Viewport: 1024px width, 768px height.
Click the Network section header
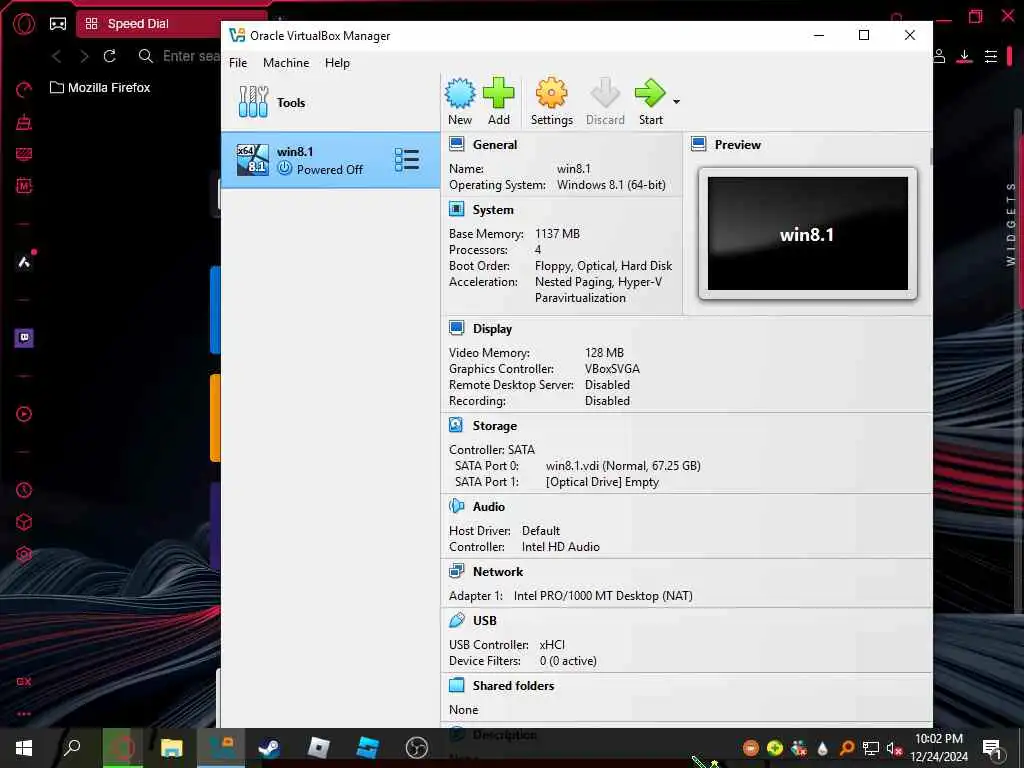[498, 571]
